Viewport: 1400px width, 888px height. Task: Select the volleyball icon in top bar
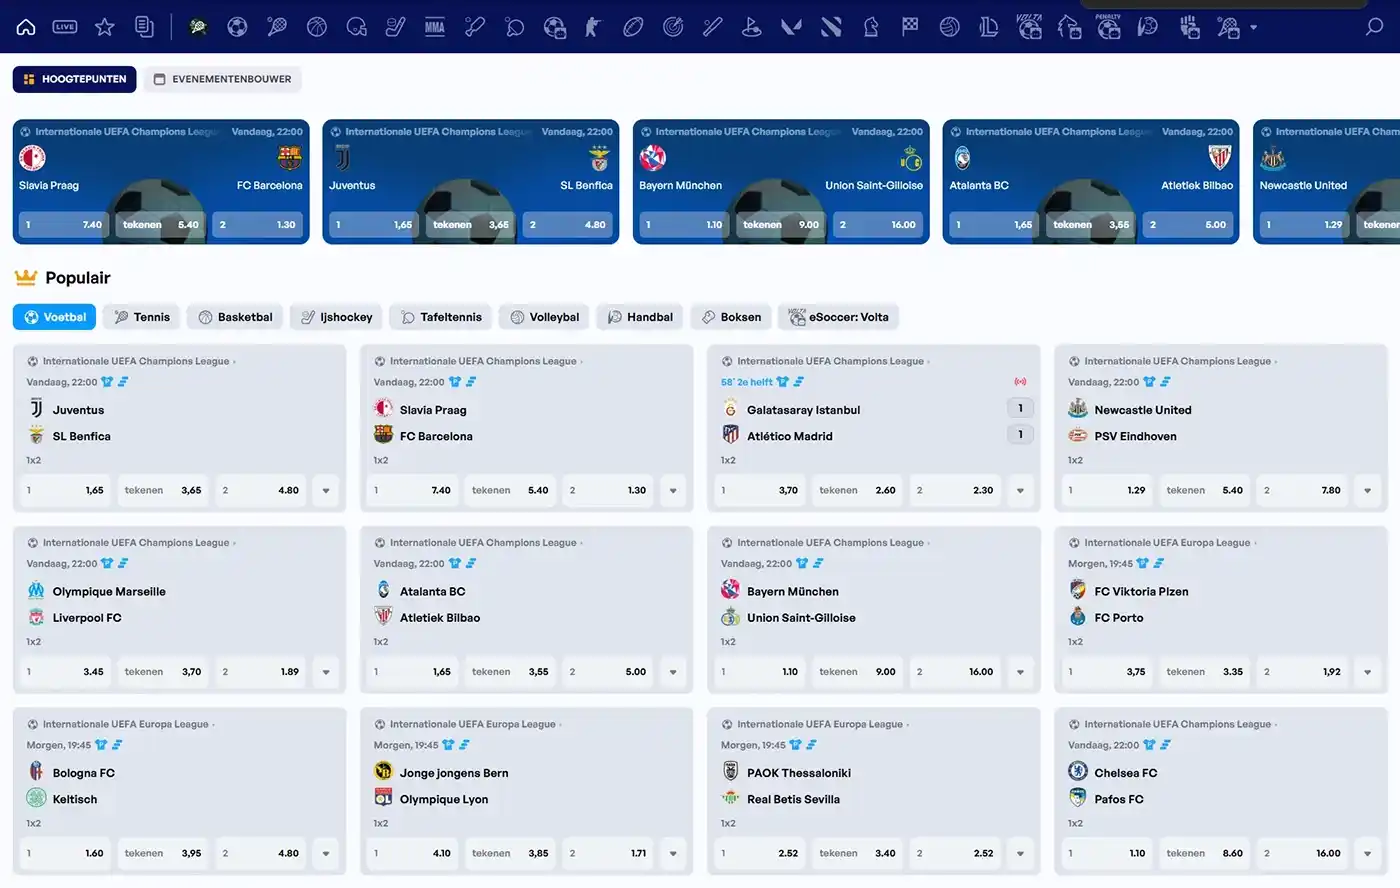(x=950, y=27)
